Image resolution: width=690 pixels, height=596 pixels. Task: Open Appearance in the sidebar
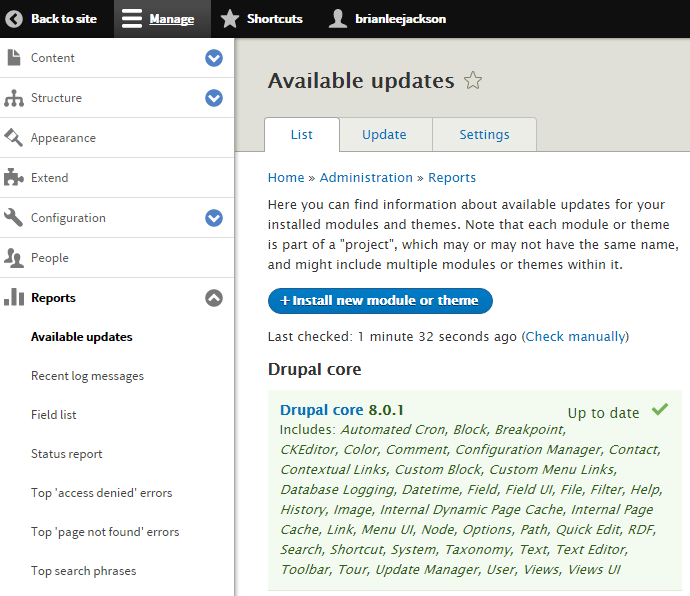[63, 138]
